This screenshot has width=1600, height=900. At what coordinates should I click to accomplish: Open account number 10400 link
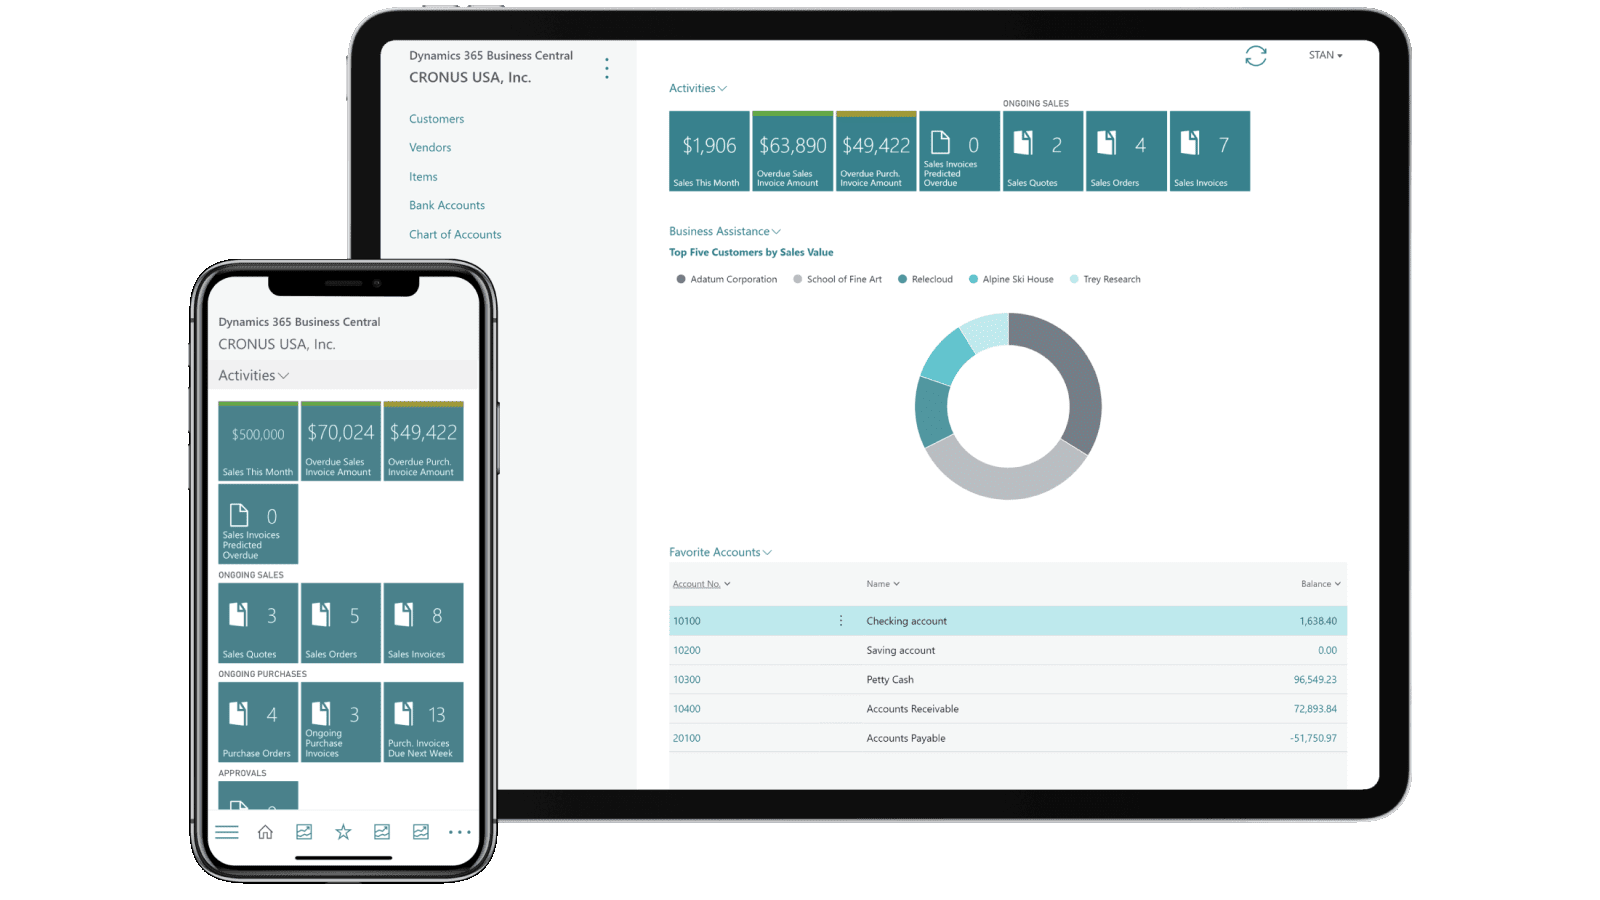(x=687, y=709)
